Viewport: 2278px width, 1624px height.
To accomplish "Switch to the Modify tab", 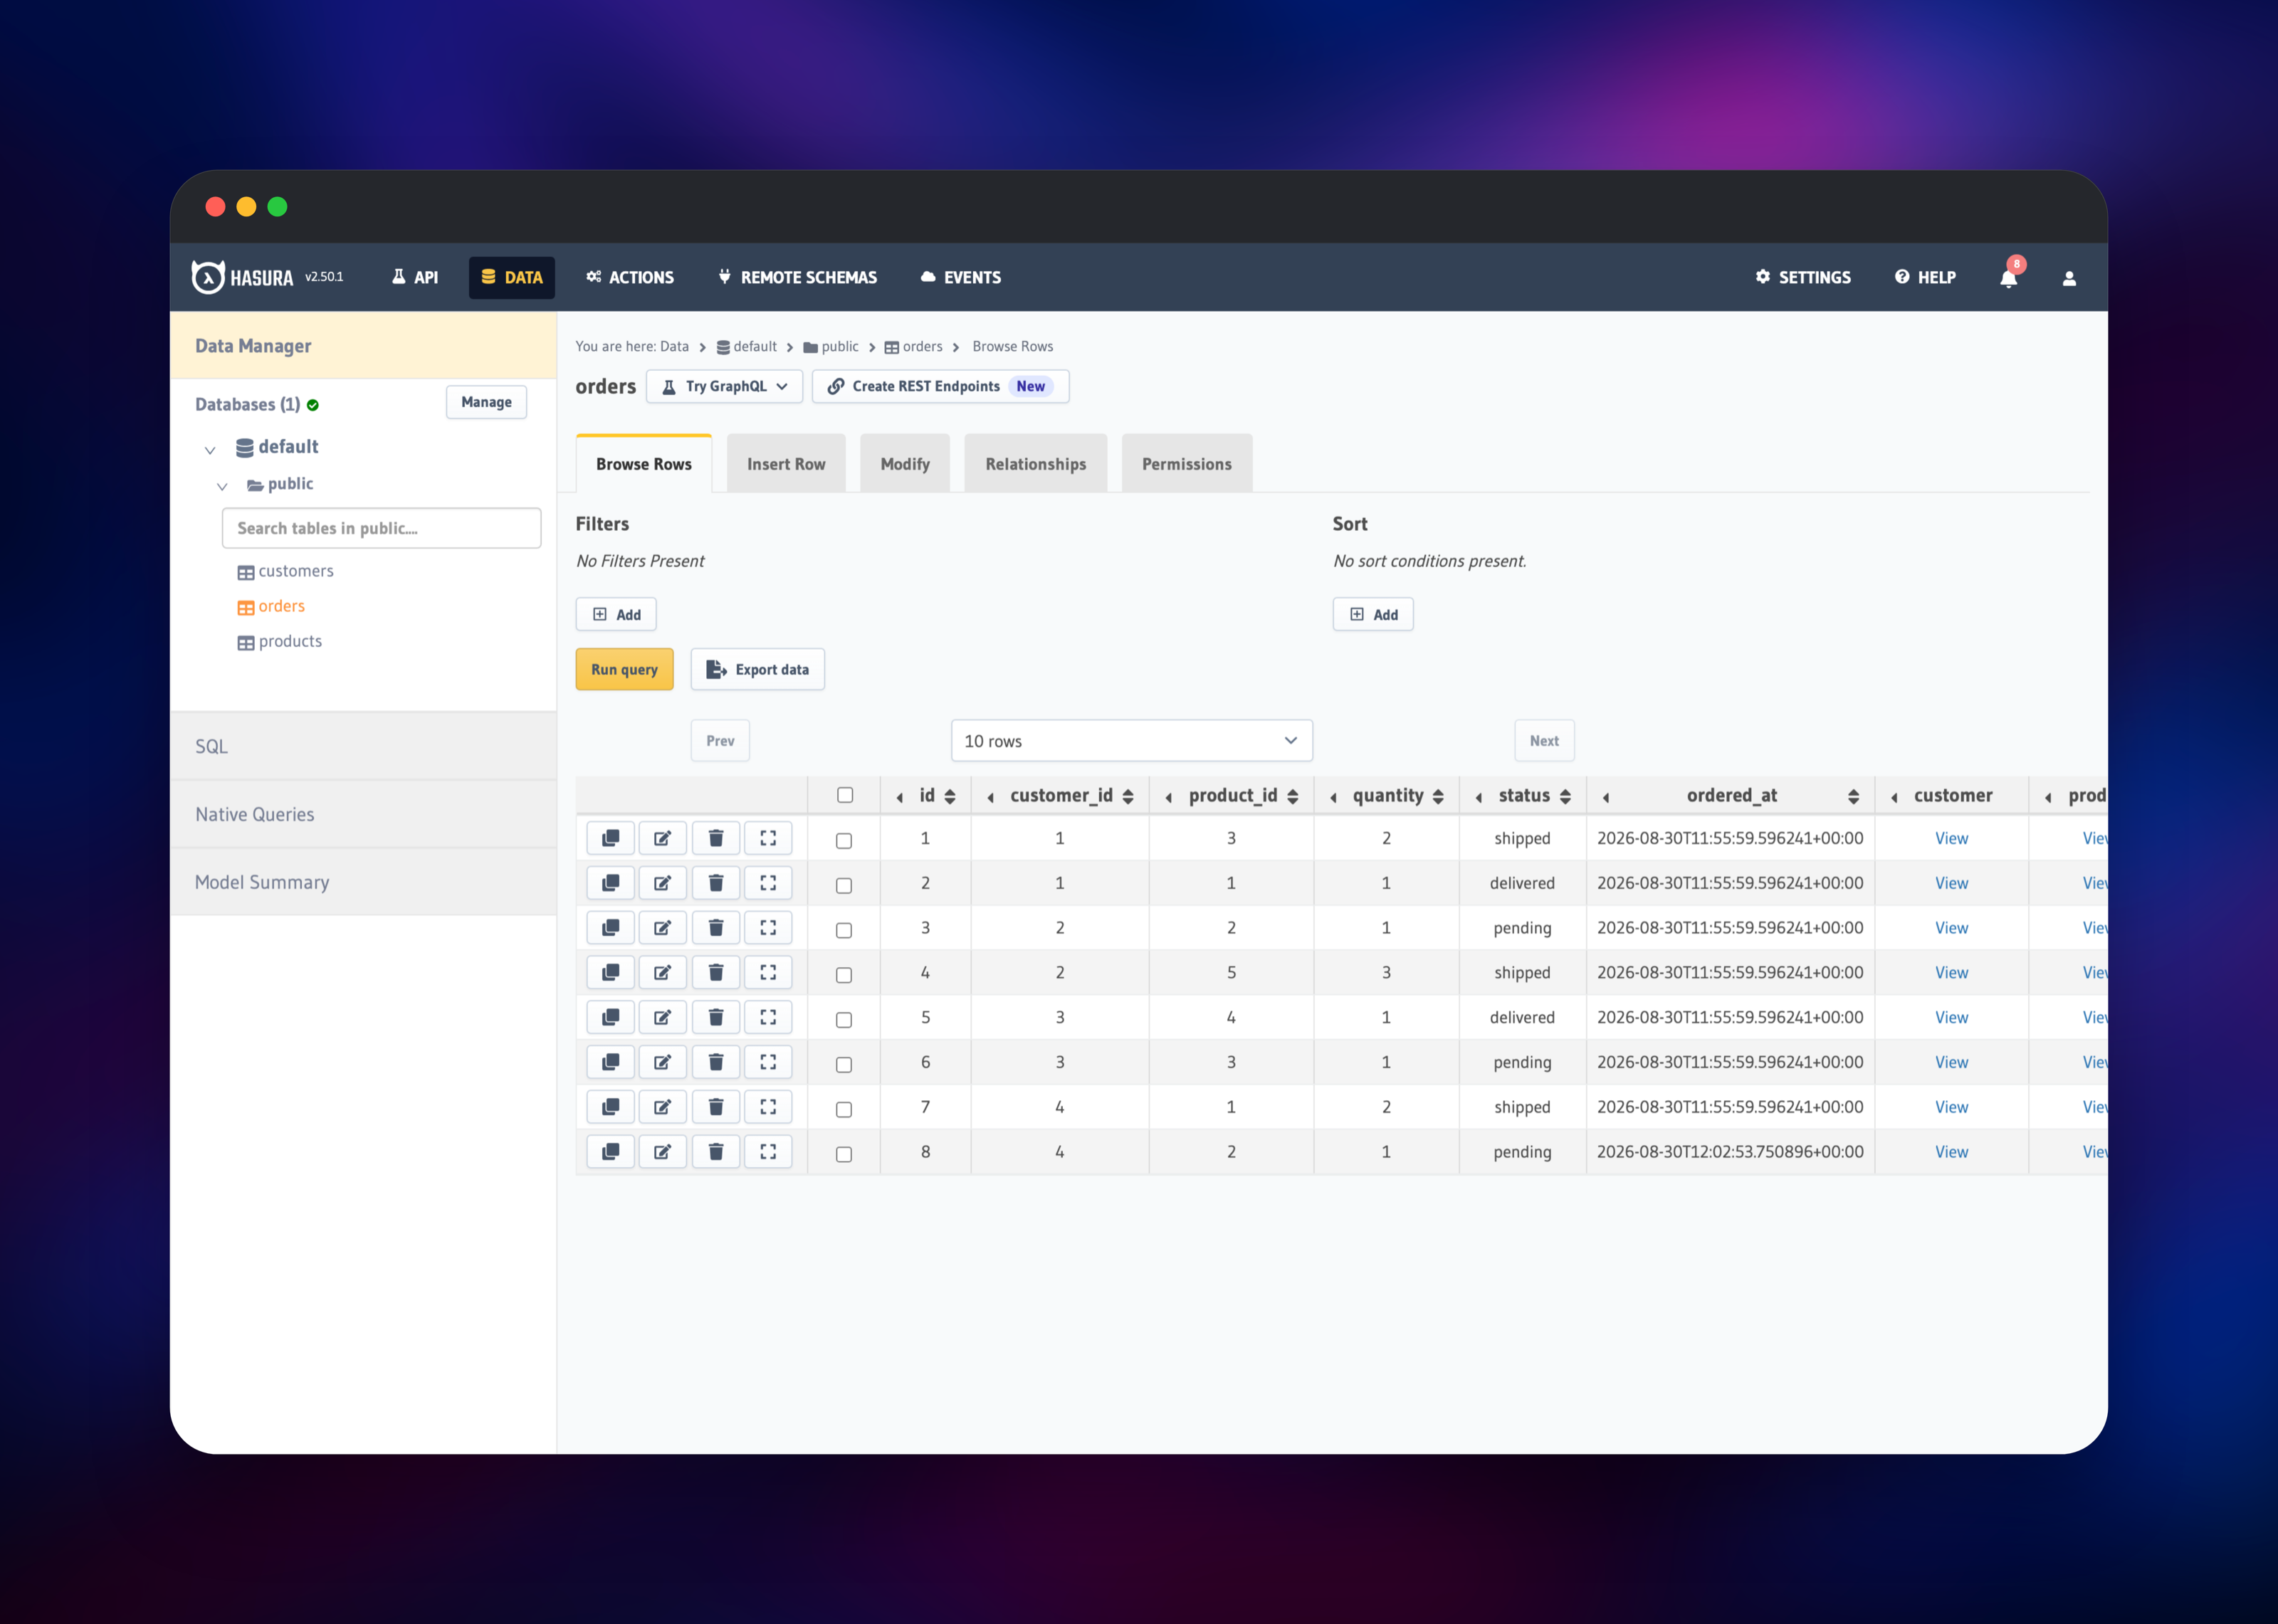I will (905, 464).
